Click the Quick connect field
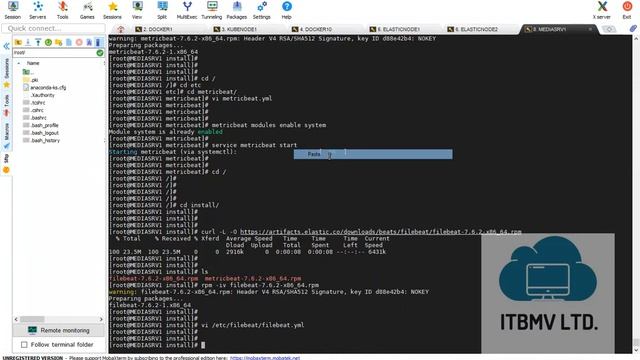This screenshot has height=360, width=640. [54, 29]
